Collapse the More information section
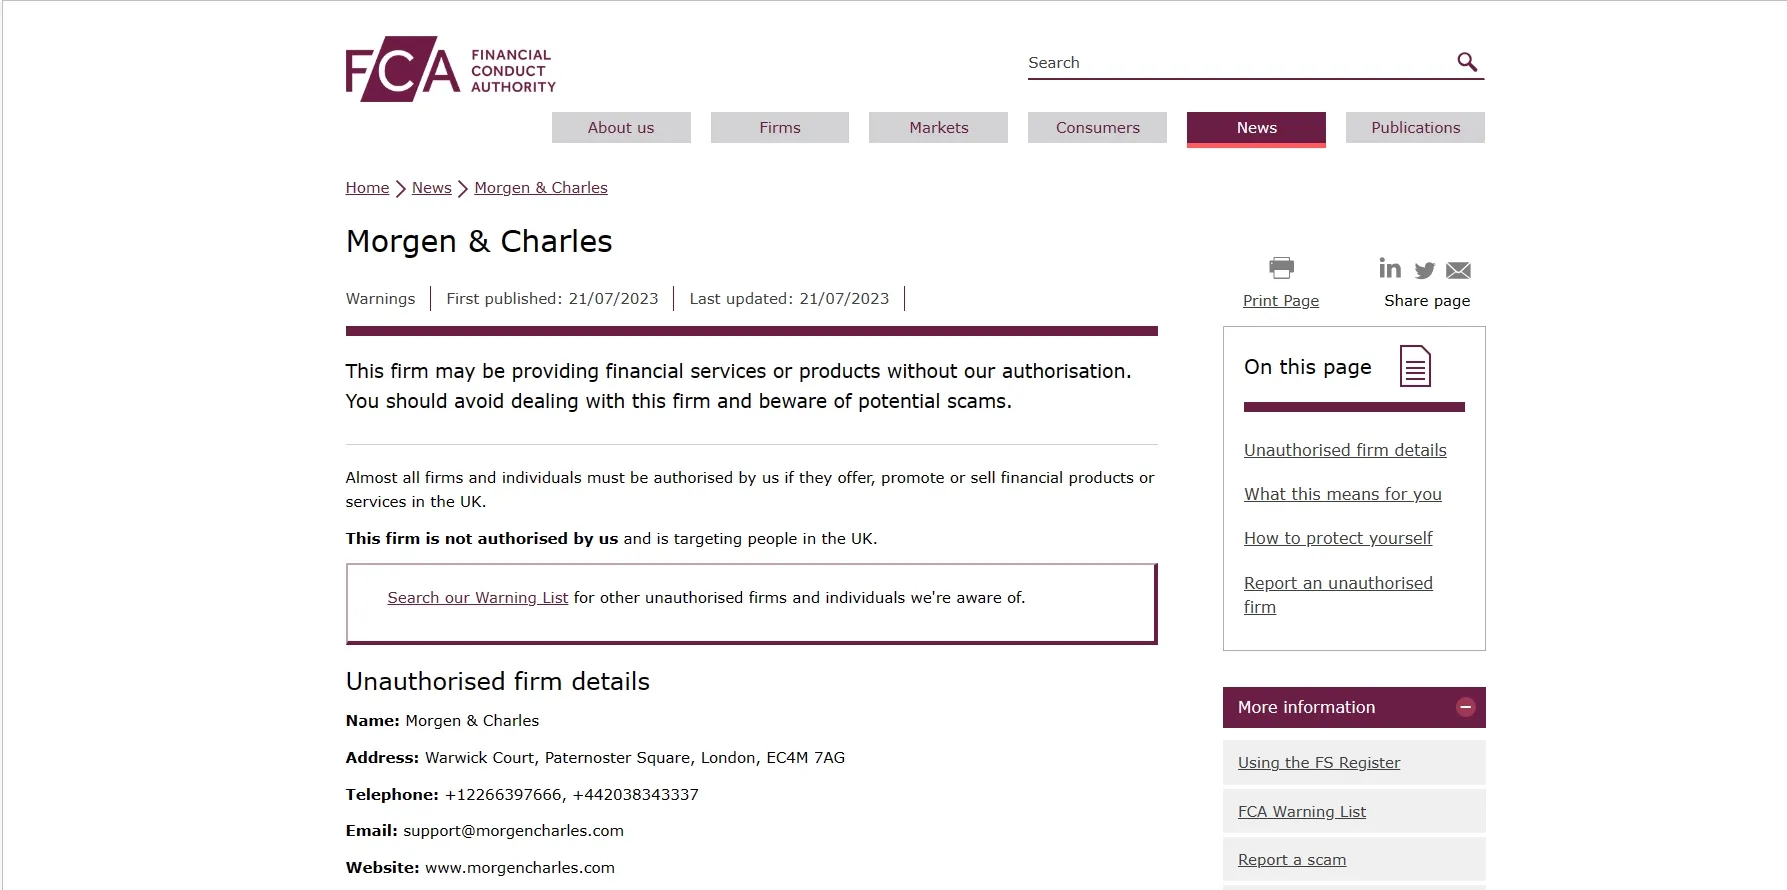 pos(1466,707)
